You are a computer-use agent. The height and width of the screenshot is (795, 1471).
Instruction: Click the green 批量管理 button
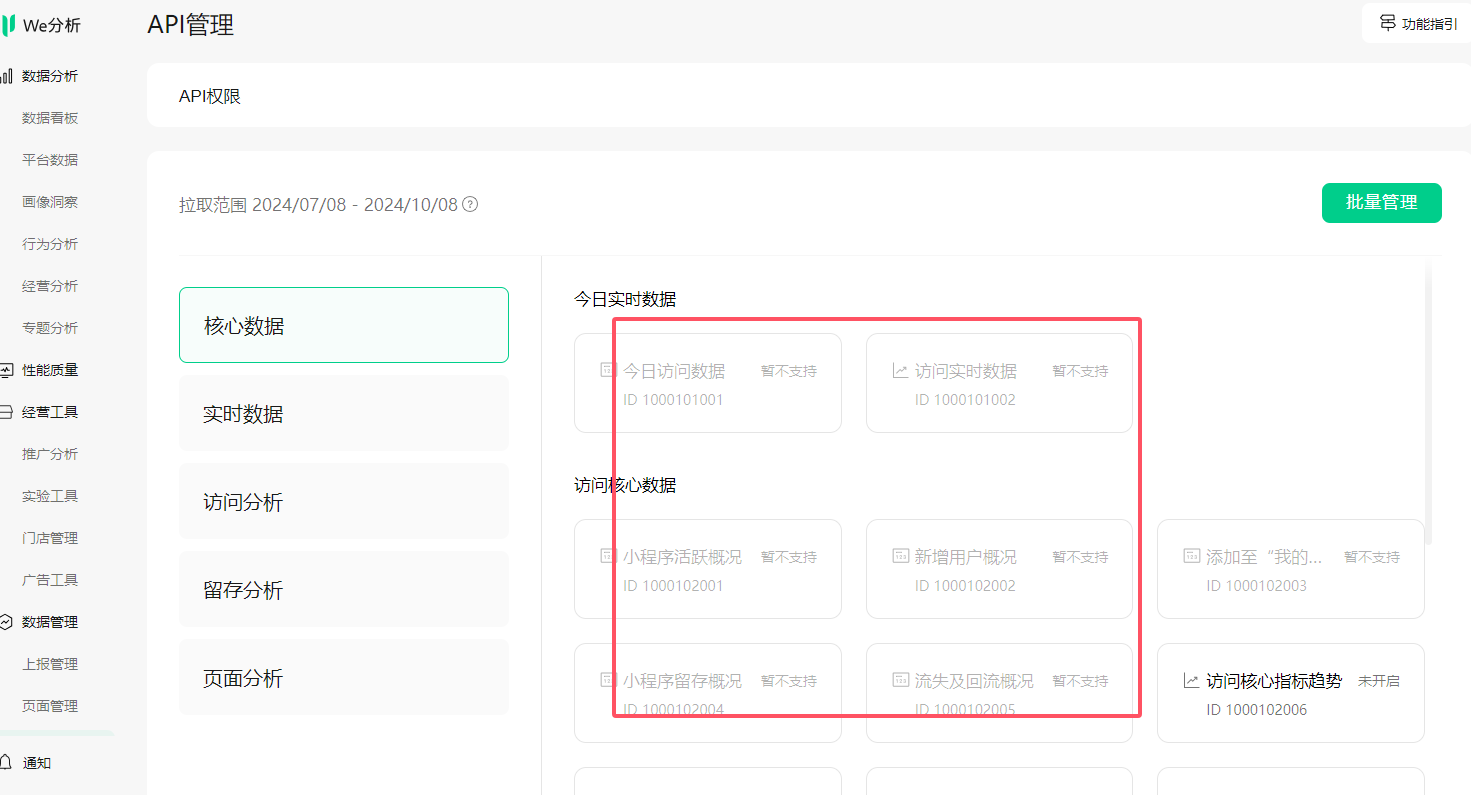1382,203
